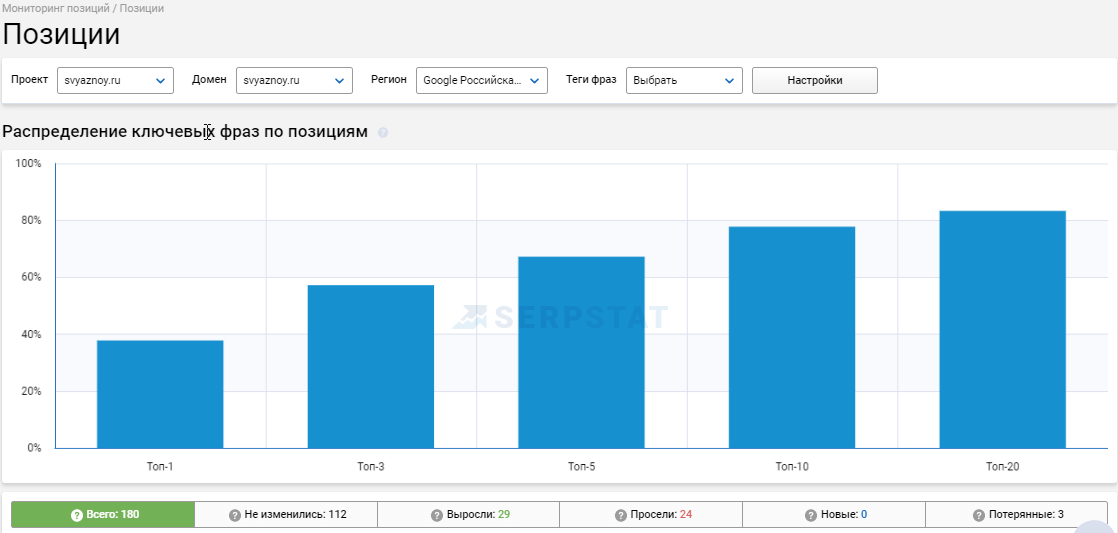The image size is (1118, 533).
Task: Click the Топ-20 axis label
Action: (x=1002, y=467)
